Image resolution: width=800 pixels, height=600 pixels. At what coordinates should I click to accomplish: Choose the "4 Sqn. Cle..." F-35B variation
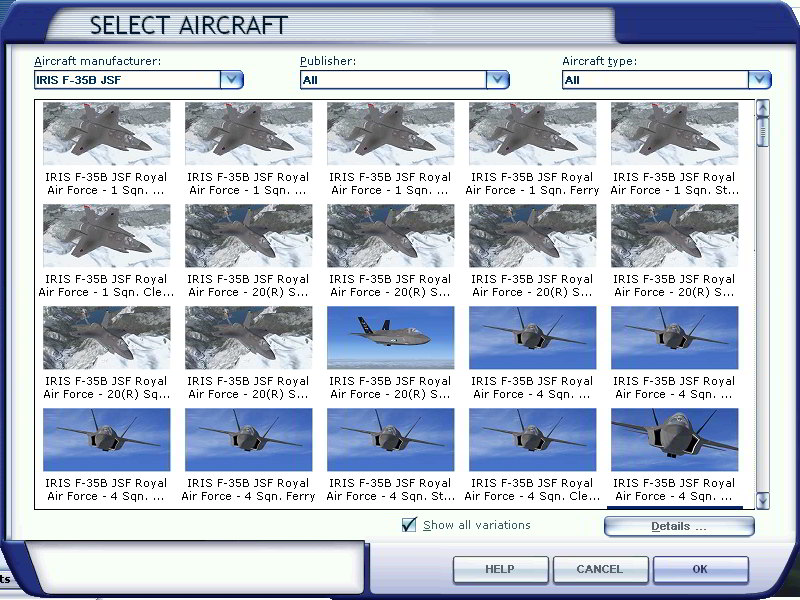532,439
